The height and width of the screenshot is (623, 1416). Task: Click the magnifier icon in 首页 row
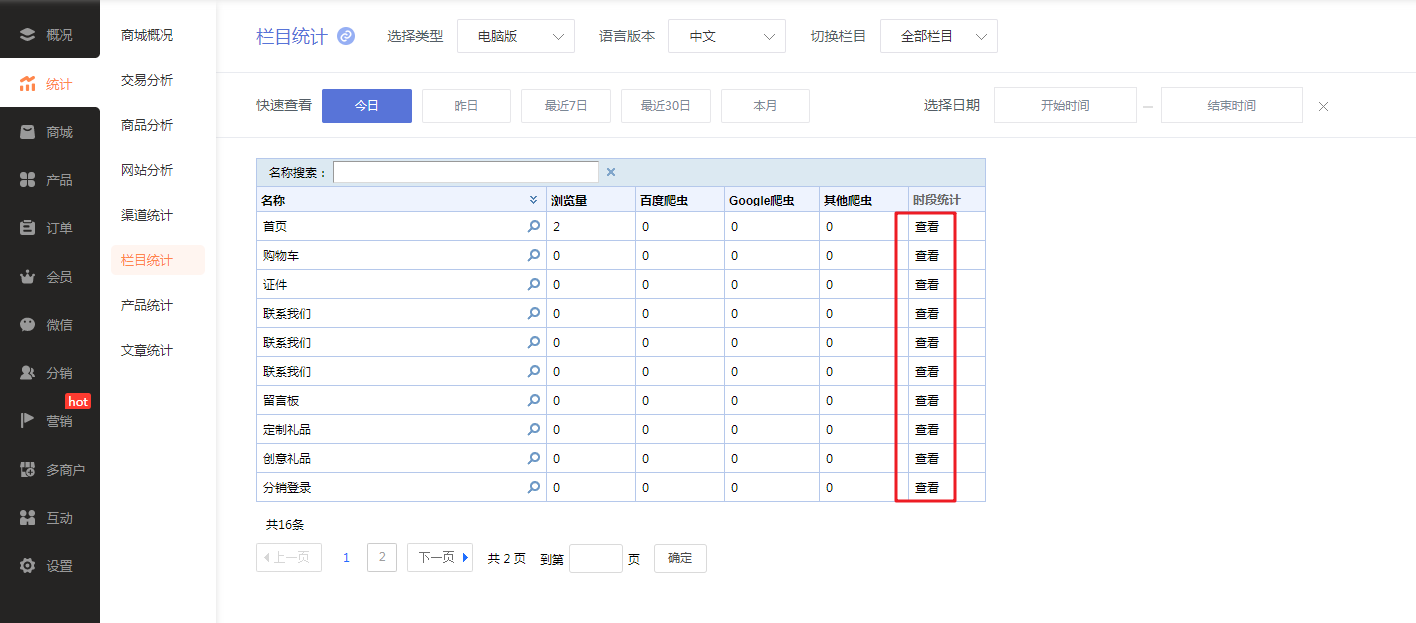pyautogui.click(x=534, y=227)
